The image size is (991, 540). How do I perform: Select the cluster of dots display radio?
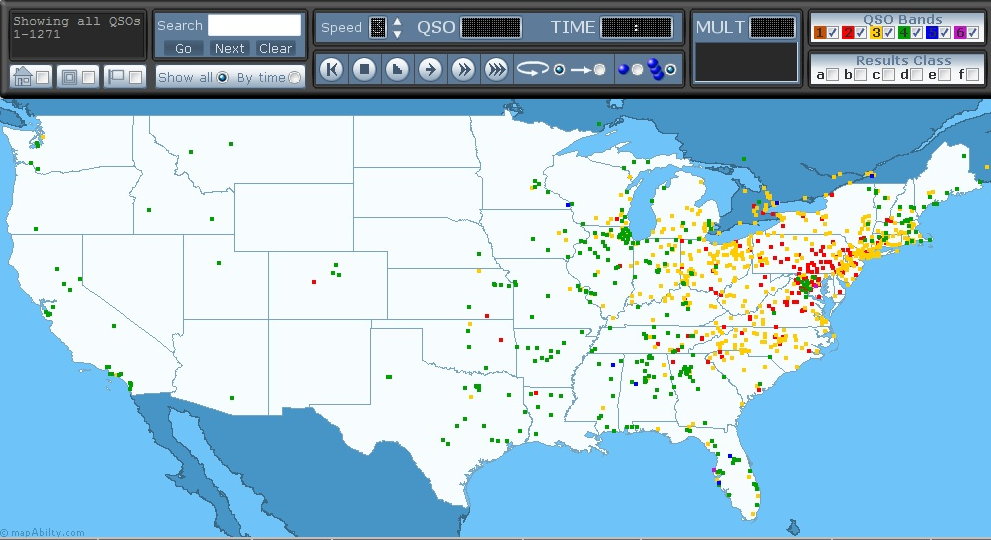coord(670,70)
